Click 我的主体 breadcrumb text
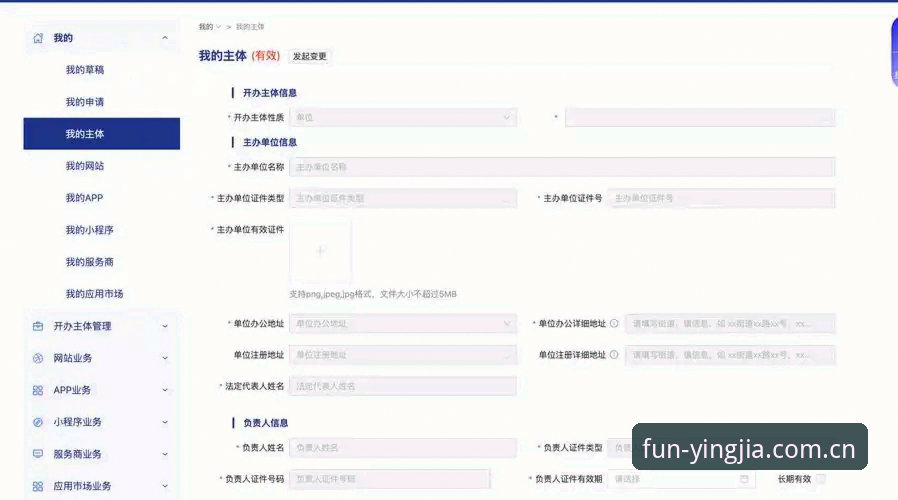The width and height of the screenshot is (898, 500). (x=250, y=27)
